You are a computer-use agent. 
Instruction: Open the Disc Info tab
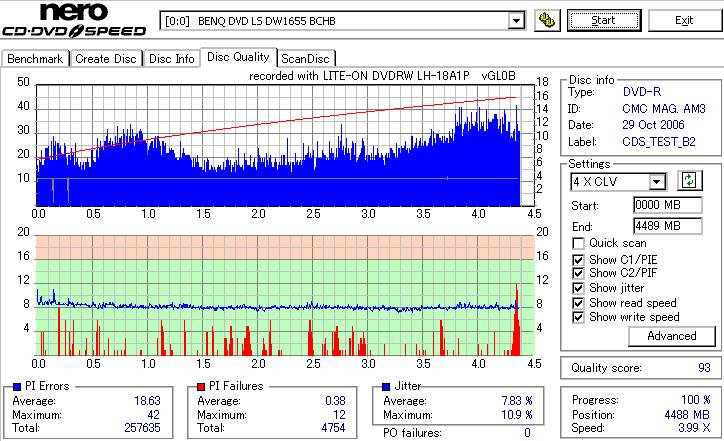point(171,59)
